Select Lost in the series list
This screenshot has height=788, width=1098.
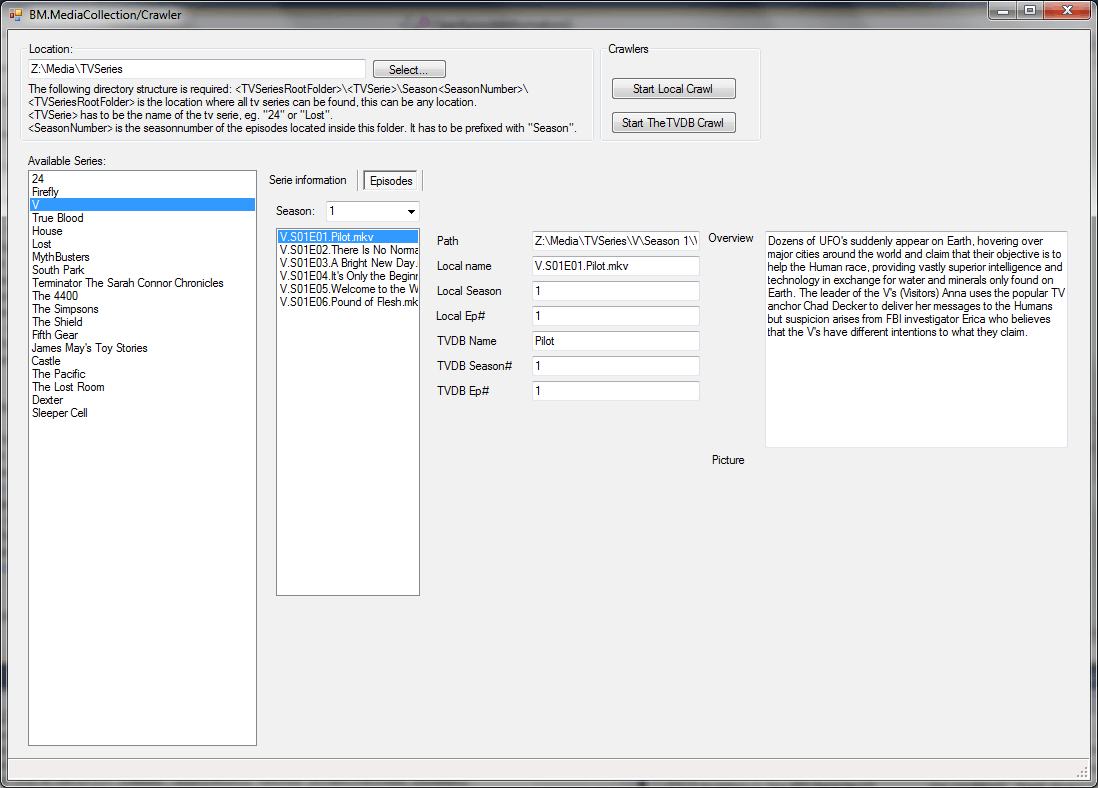[x=142, y=244]
